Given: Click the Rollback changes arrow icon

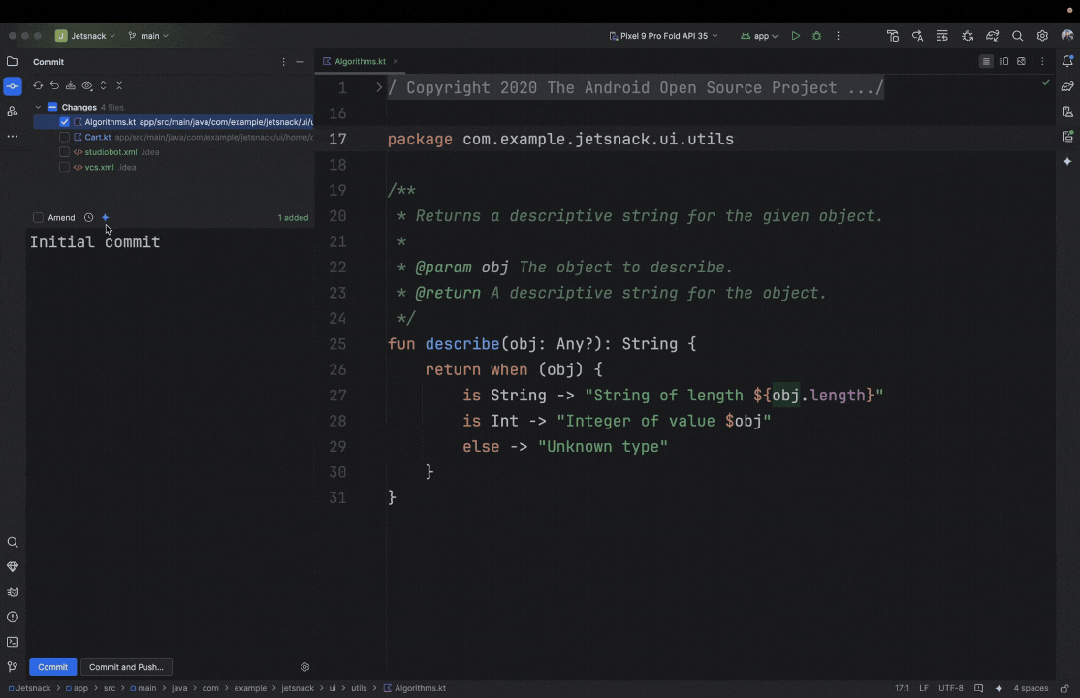Looking at the screenshot, I should (x=54, y=86).
